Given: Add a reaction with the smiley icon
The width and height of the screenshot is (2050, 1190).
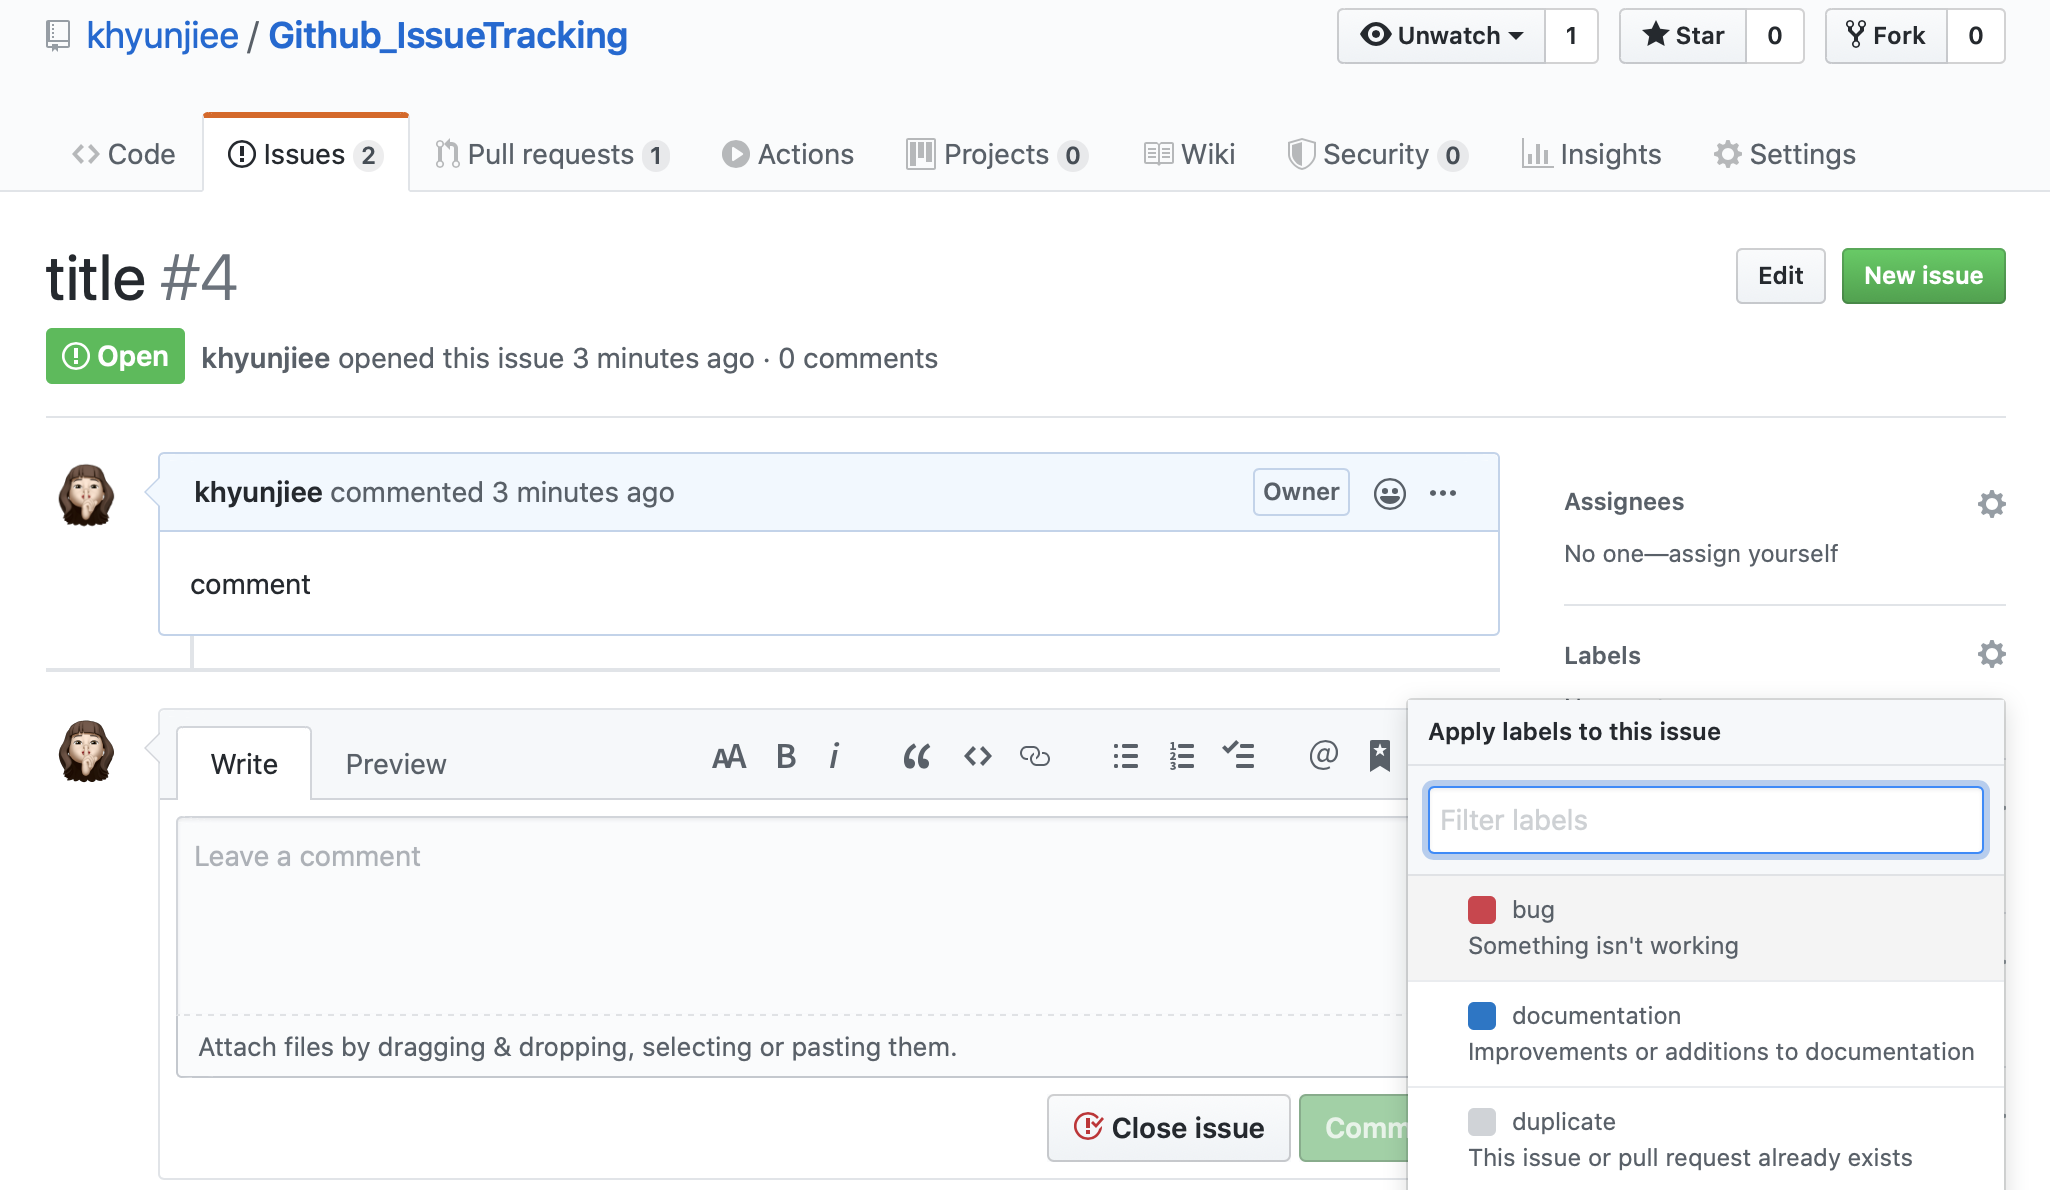Looking at the screenshot, I should (1389, 493).
